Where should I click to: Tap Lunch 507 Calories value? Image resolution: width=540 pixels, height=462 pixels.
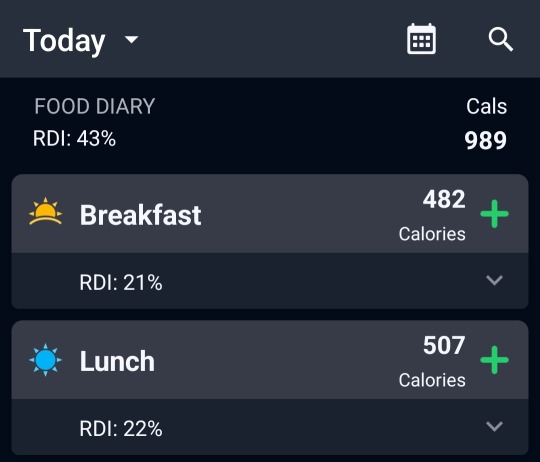432,361
